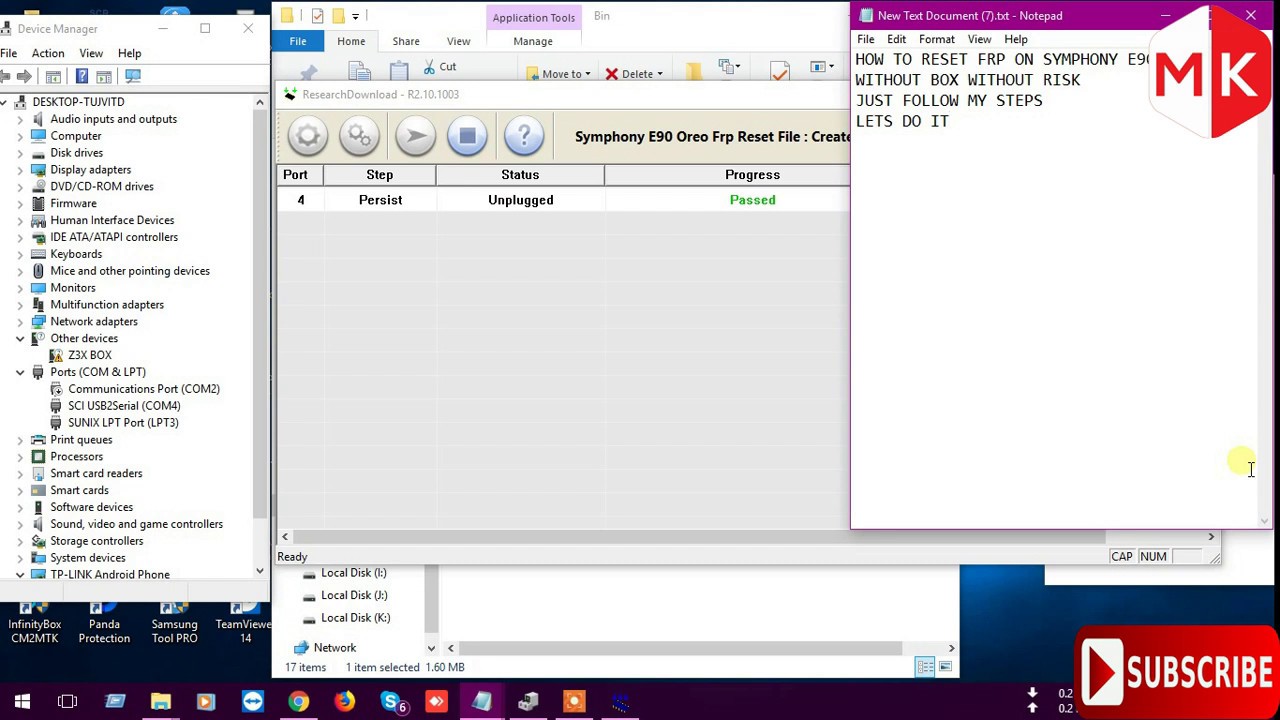
Task: Click the Cut scissors icon in Explorer ribbon
Action: tap(429, 67)
